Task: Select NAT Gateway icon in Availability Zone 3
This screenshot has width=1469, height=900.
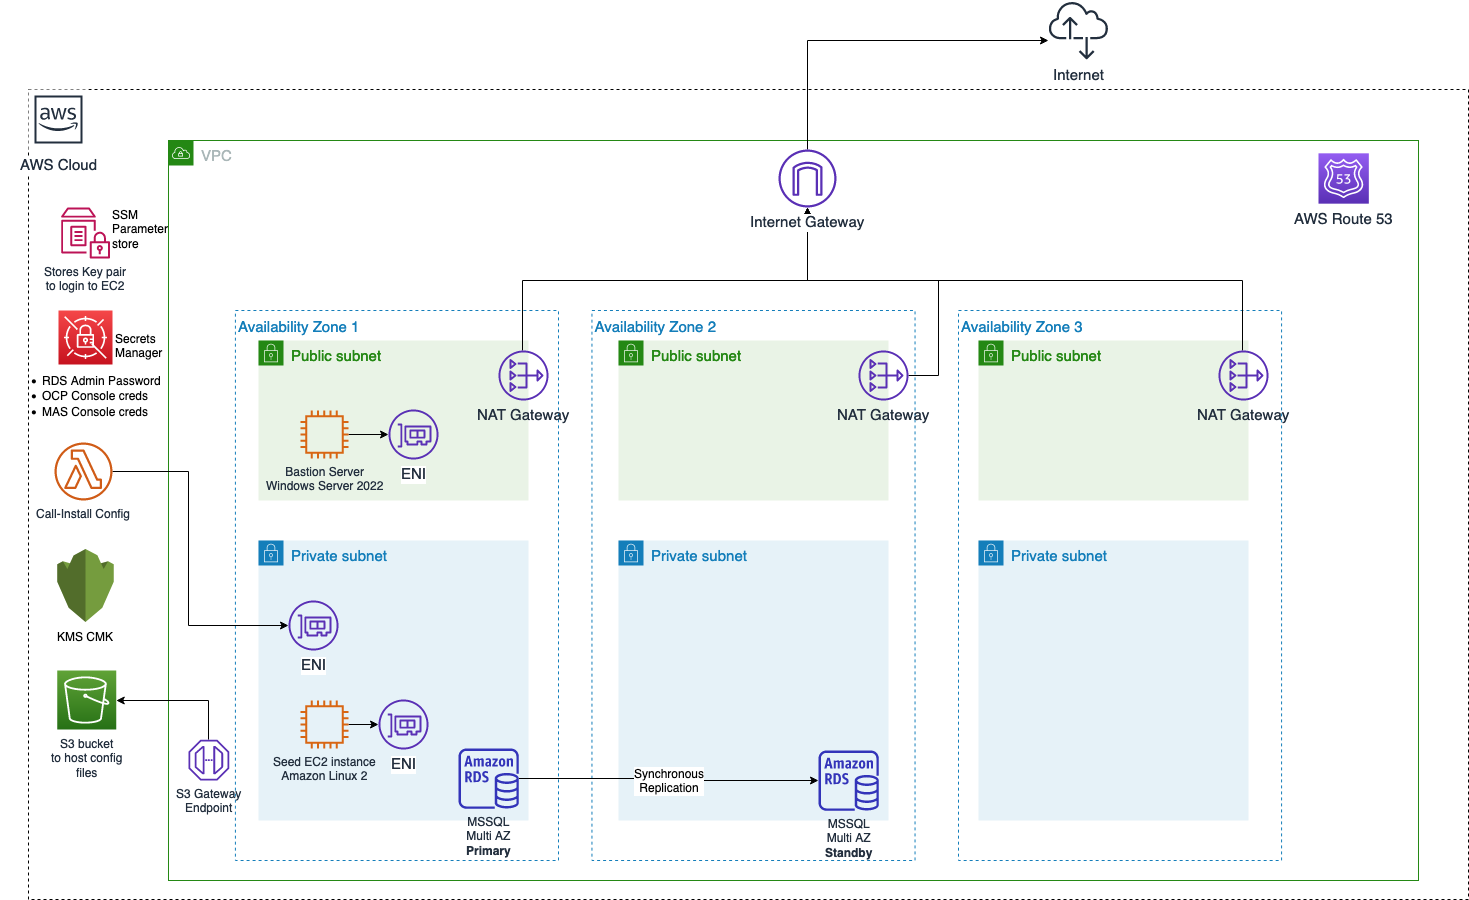Action: pos(1243,376)
